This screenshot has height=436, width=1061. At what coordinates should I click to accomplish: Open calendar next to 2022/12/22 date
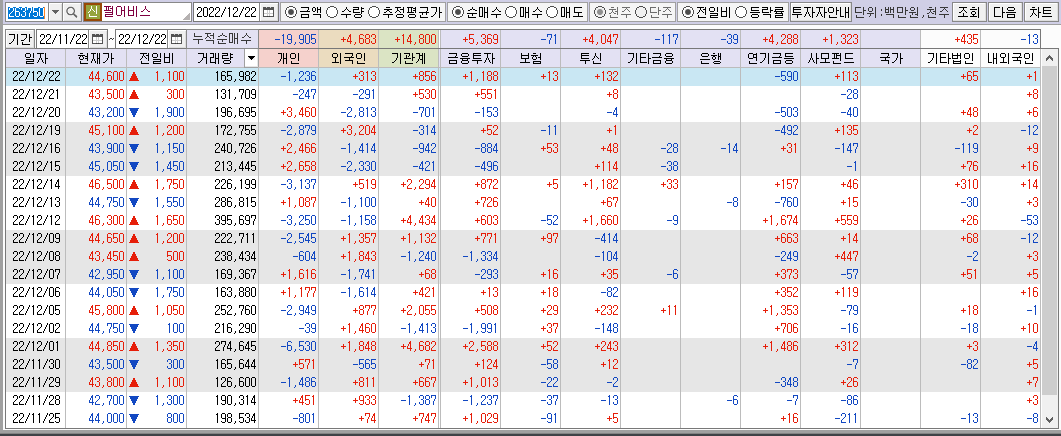[269, 12]
